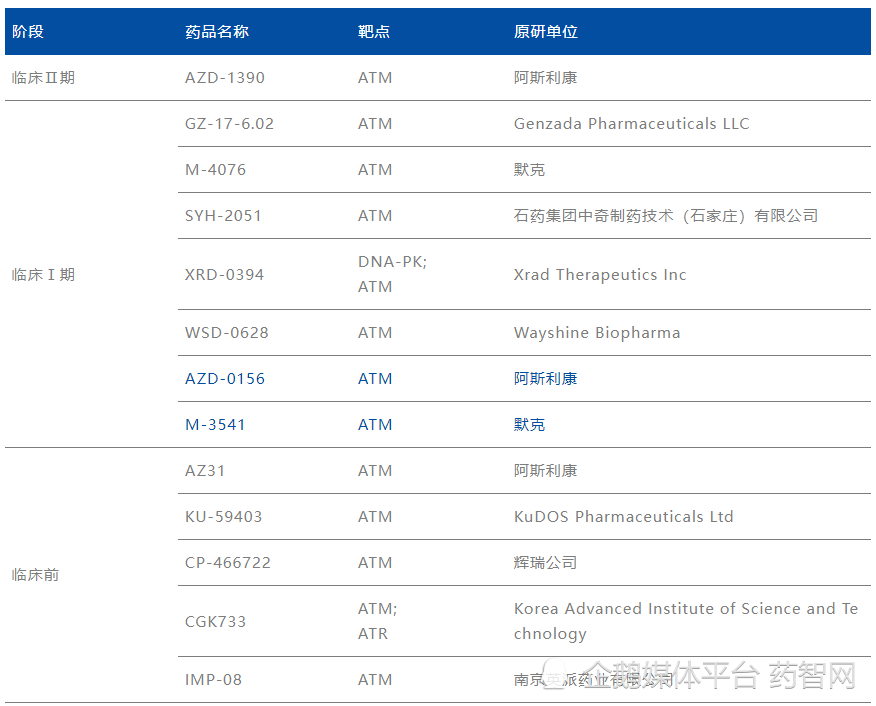Open the M-3541 highlighted entry
The width and height of the screenshot is (876, 706).
pyautogui.click(x=211, y=424)
